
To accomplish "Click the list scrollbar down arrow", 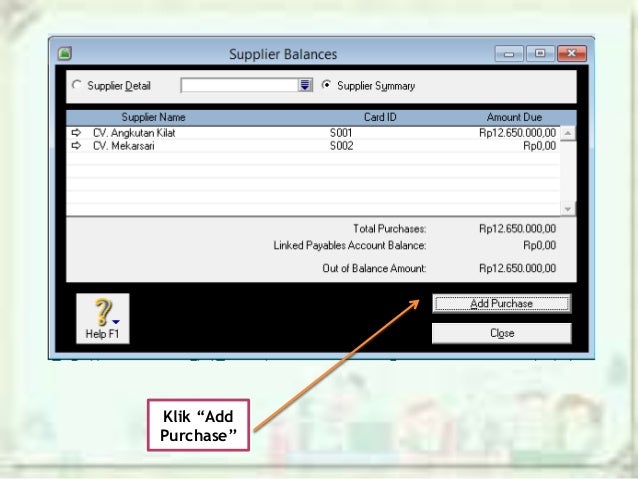I will pyautogui.click(x=568, y=209).
